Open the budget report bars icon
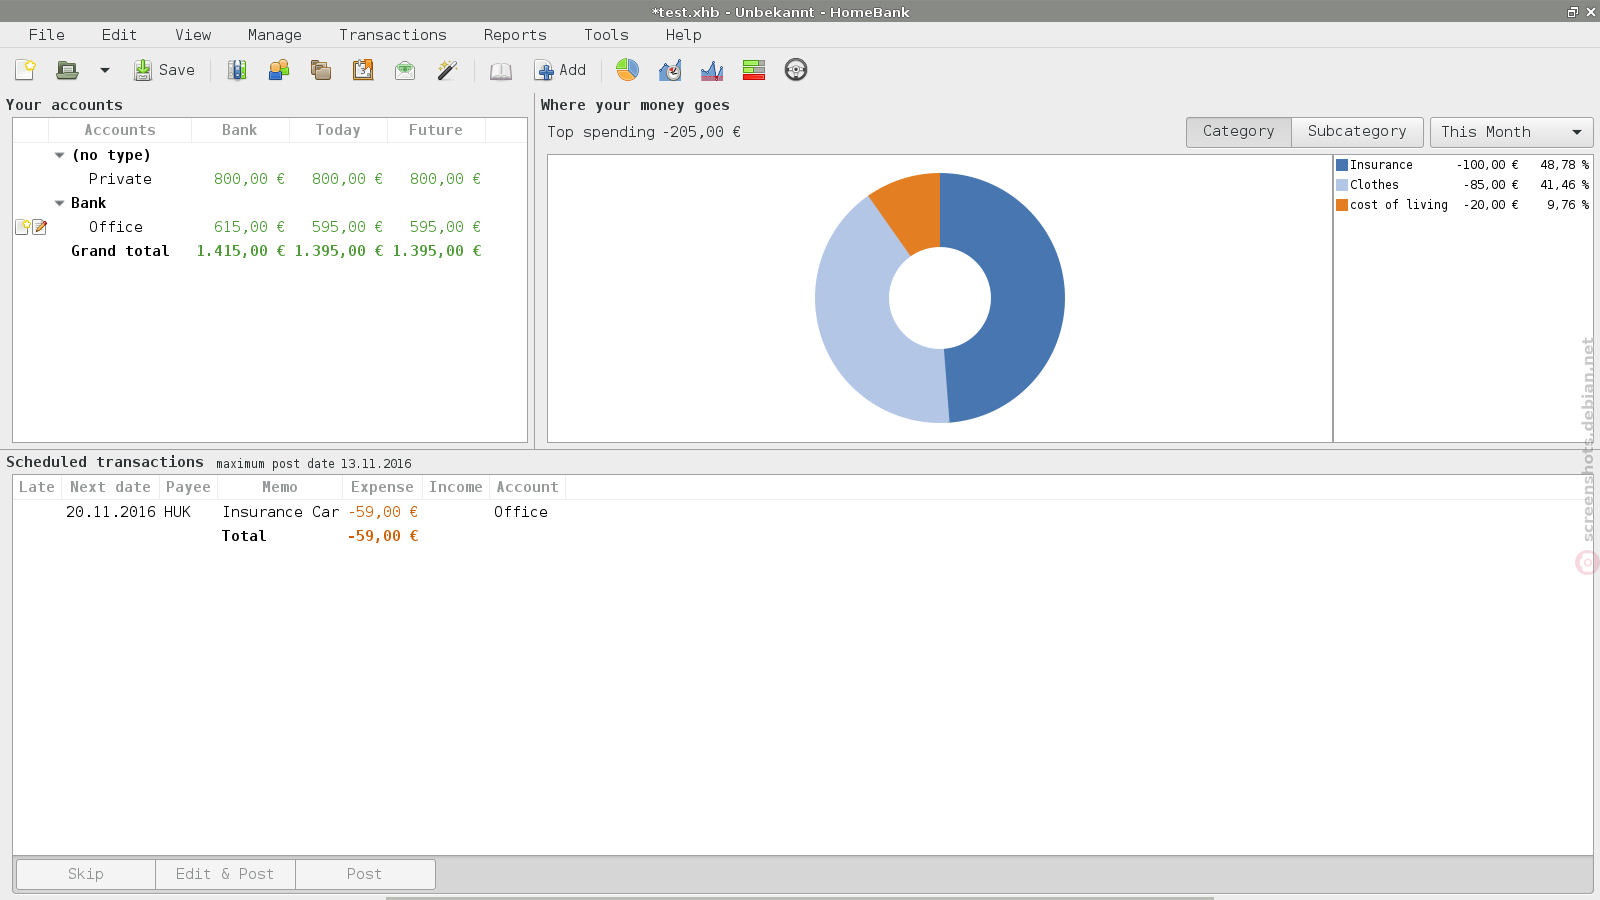 coord(754,70)
